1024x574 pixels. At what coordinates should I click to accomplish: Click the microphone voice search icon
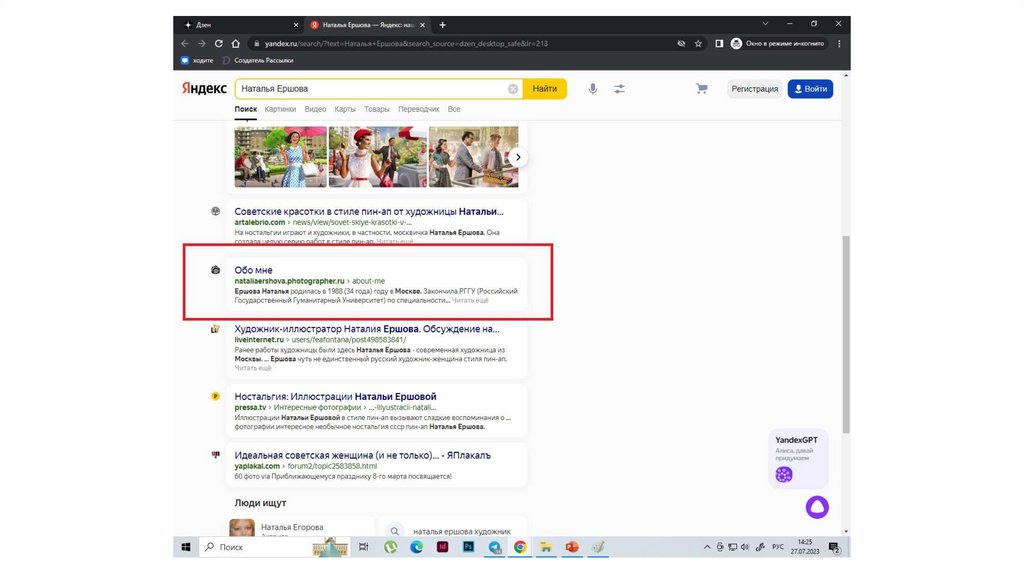coord(592,89)
